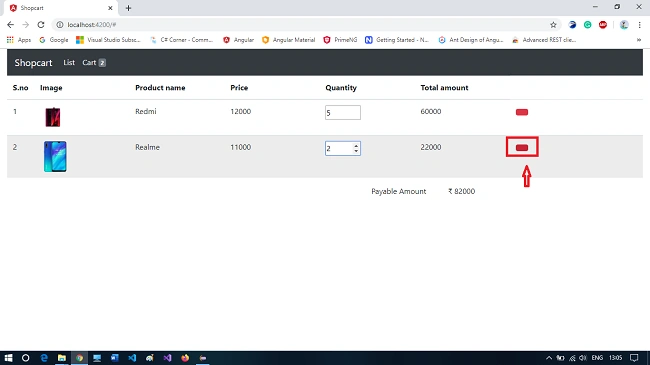Click the Quantity column header

(x=341, y=88)
